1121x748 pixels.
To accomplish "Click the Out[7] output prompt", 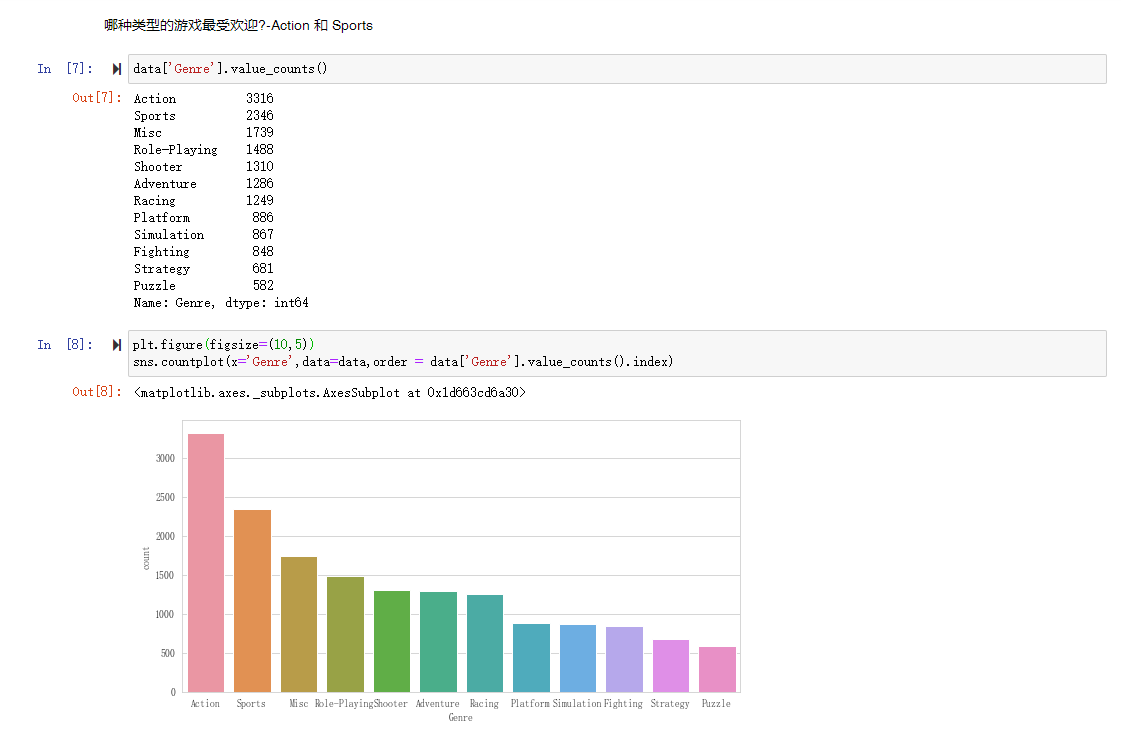I will (x=97, y=98).
